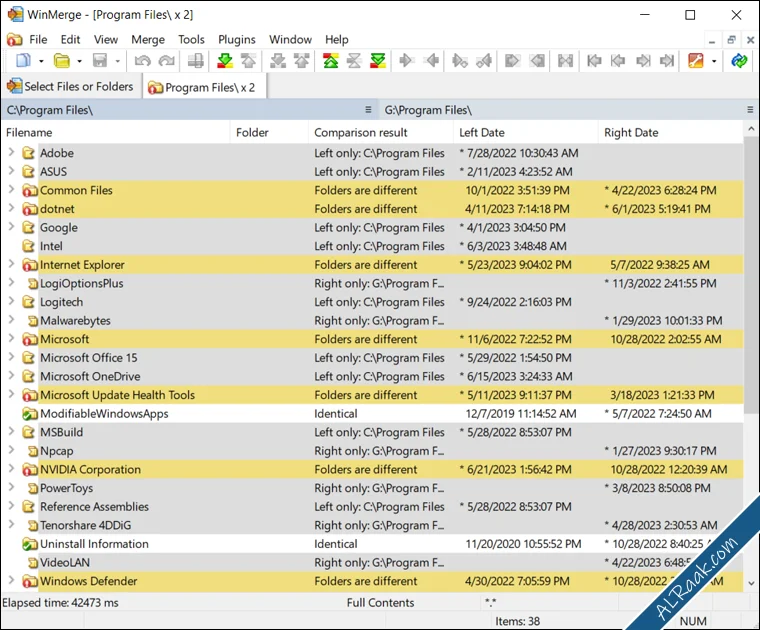Jump to Last Difference double-down arrow
760x630 pixels.
pos(378,61)
